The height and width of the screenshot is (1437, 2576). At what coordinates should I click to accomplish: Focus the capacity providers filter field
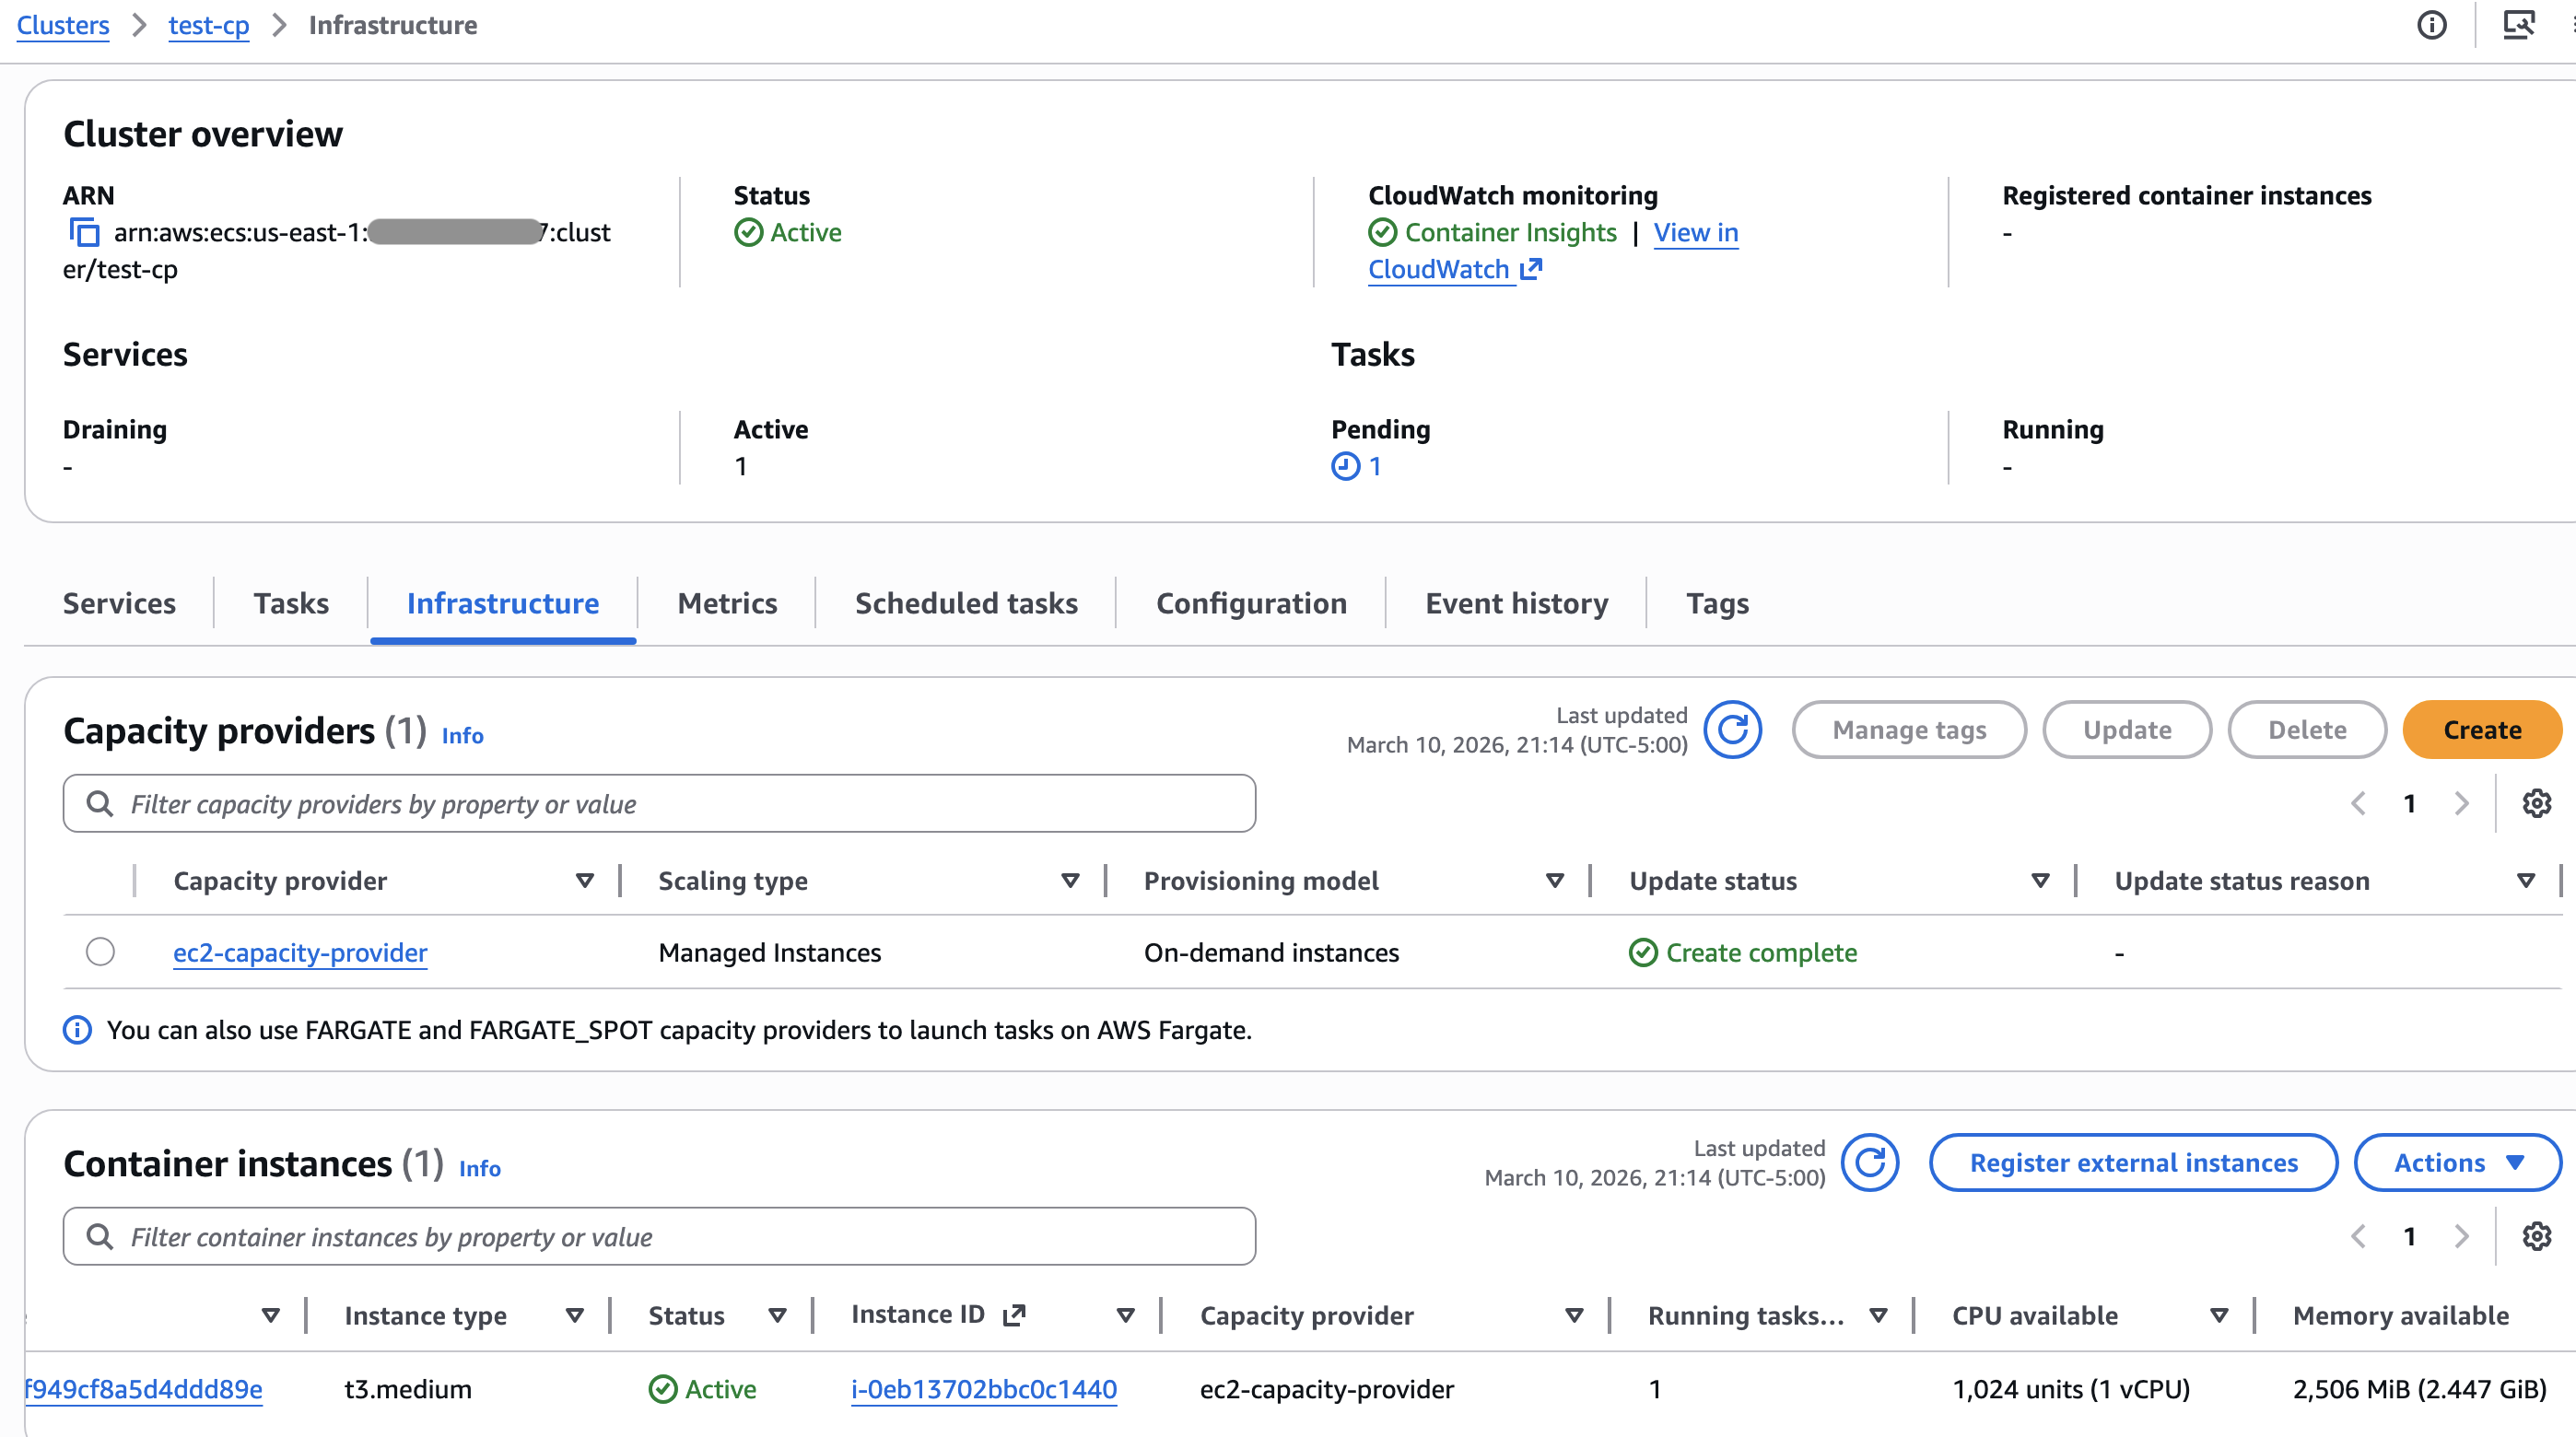coord(660,804)
